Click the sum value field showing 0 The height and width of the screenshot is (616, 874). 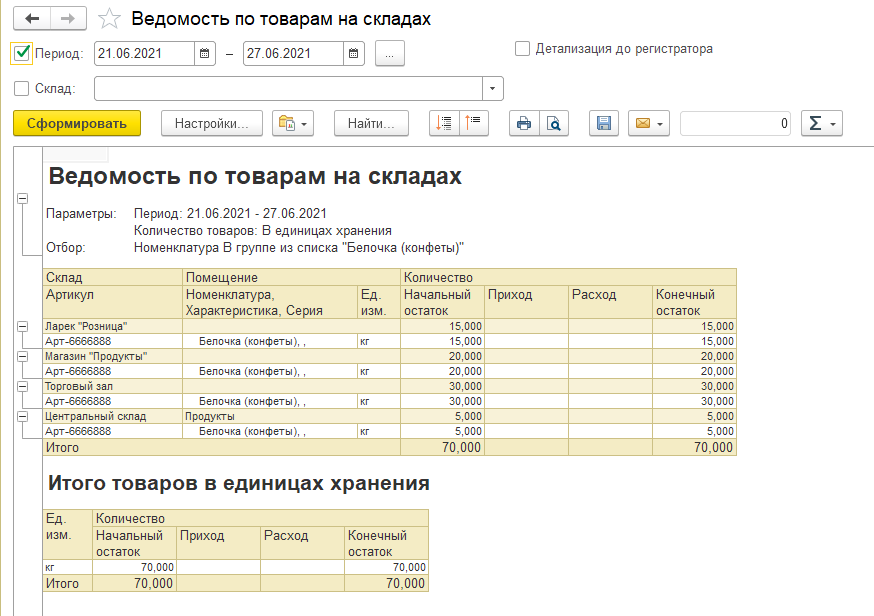point(735,123)
